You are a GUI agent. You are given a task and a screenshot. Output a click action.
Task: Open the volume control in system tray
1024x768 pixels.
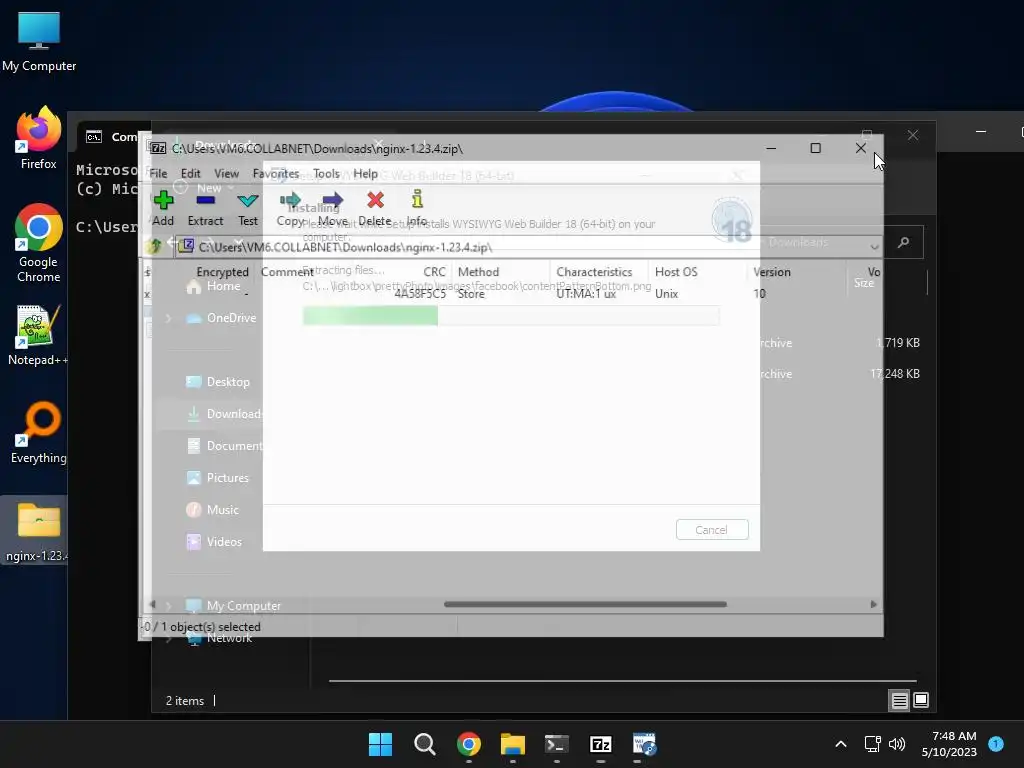[897, 744]
